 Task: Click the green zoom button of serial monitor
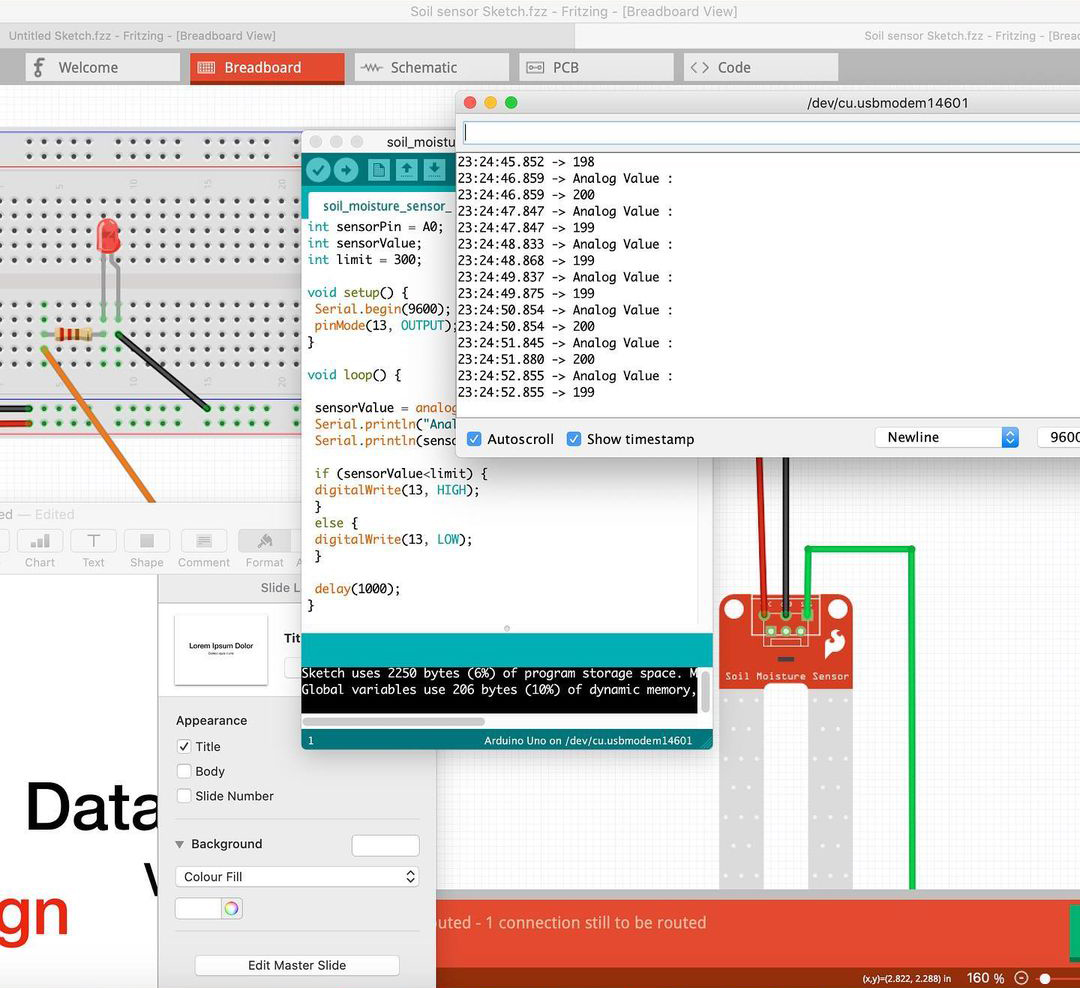point(511,103)
